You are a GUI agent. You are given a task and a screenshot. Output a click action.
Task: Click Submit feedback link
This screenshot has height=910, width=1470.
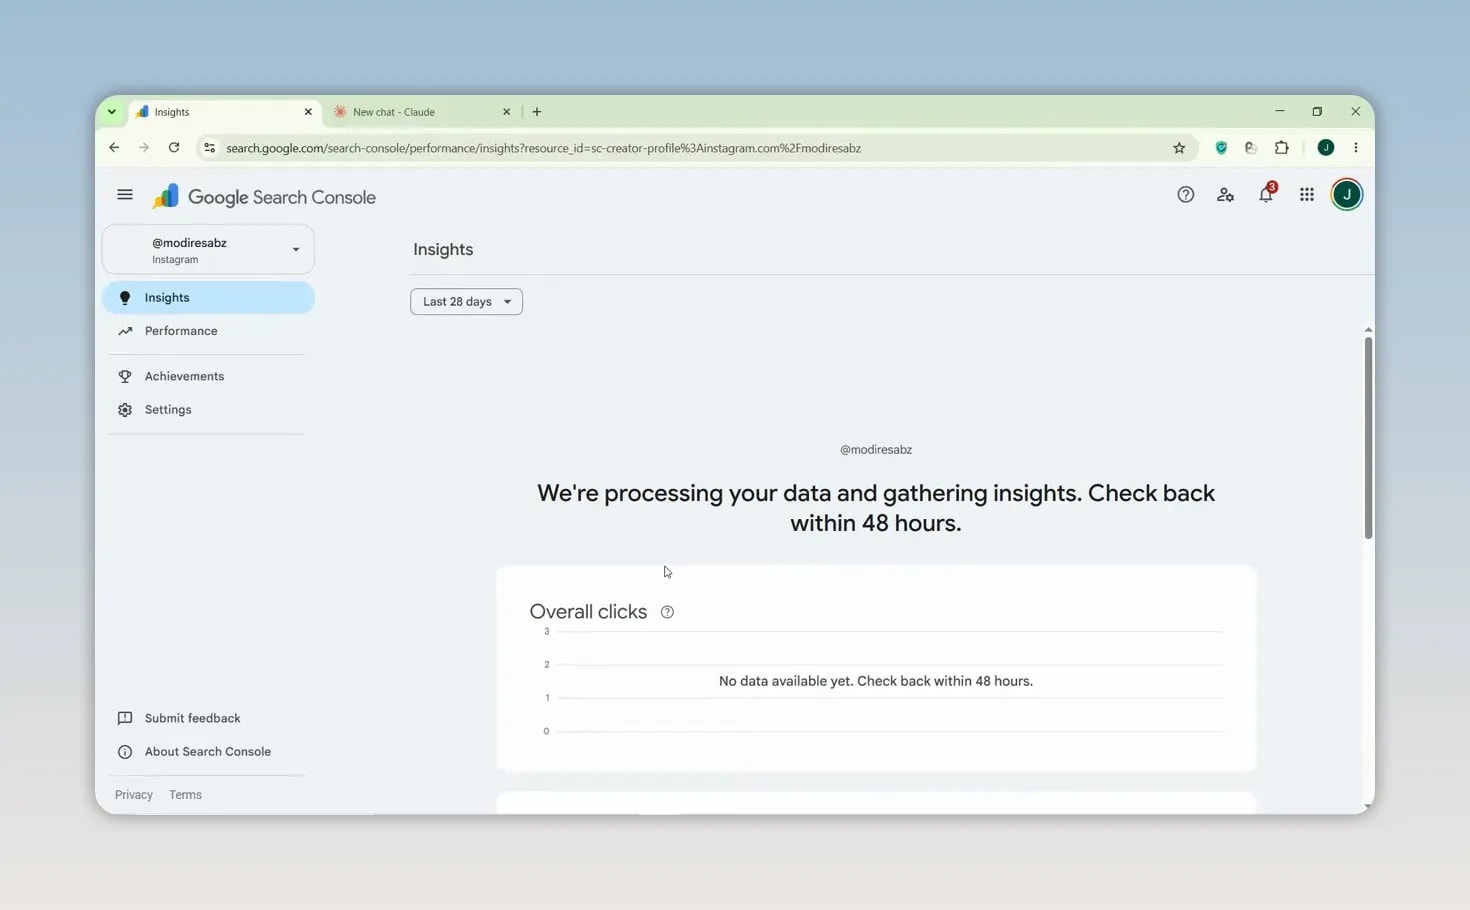pyautogui.click(x=192, y=718)
